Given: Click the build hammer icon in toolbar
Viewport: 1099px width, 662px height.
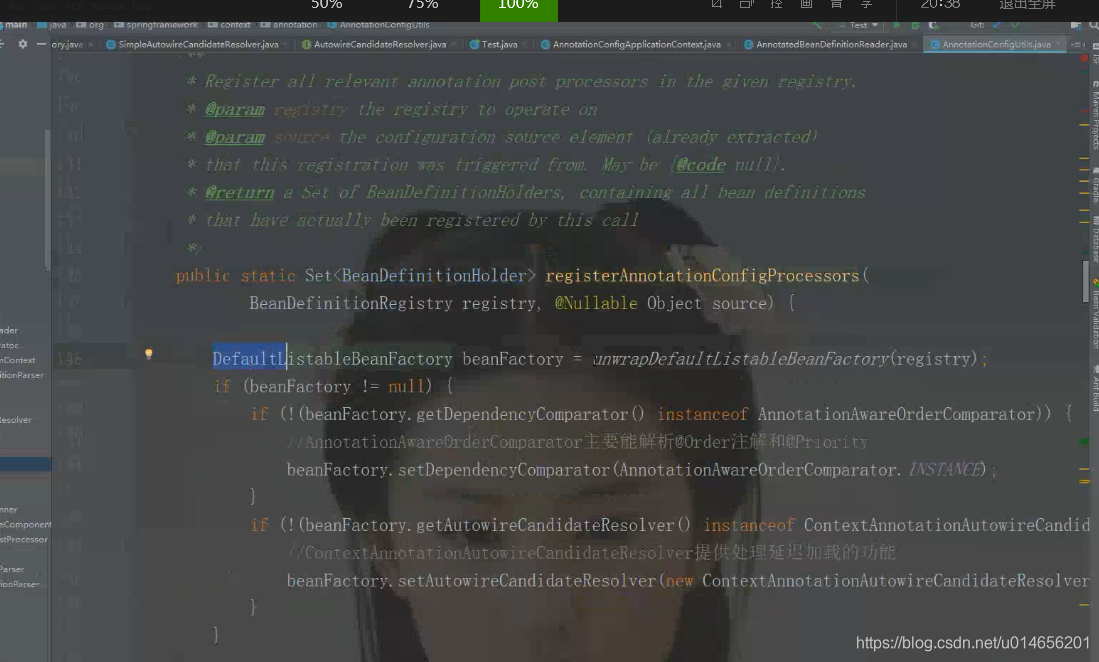Looking at the screenshot, I should [817, 25].
